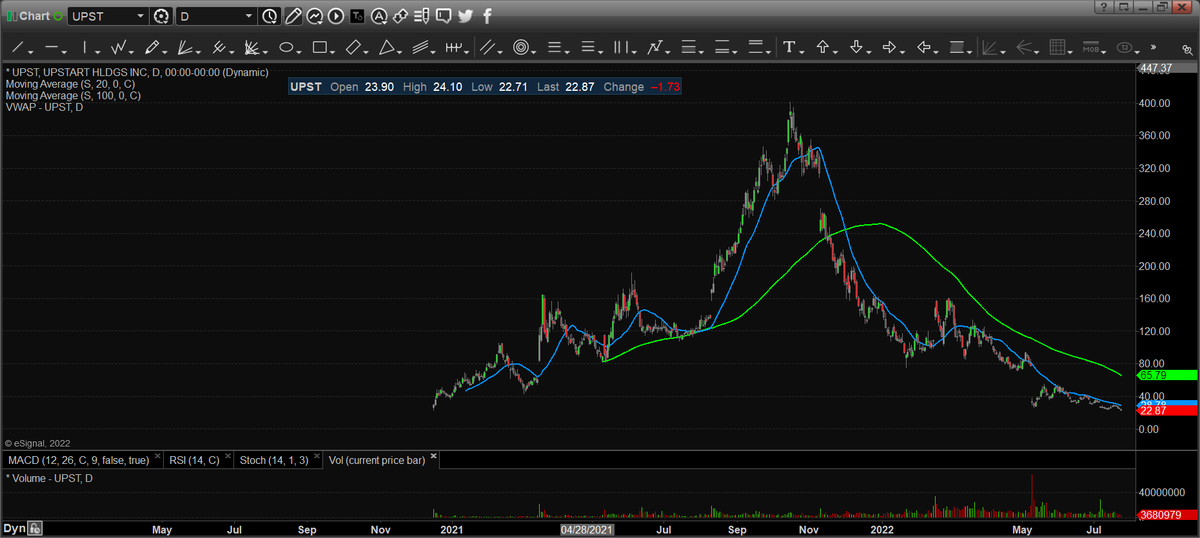Click the green link indicator beside Chart

(58, 16)
